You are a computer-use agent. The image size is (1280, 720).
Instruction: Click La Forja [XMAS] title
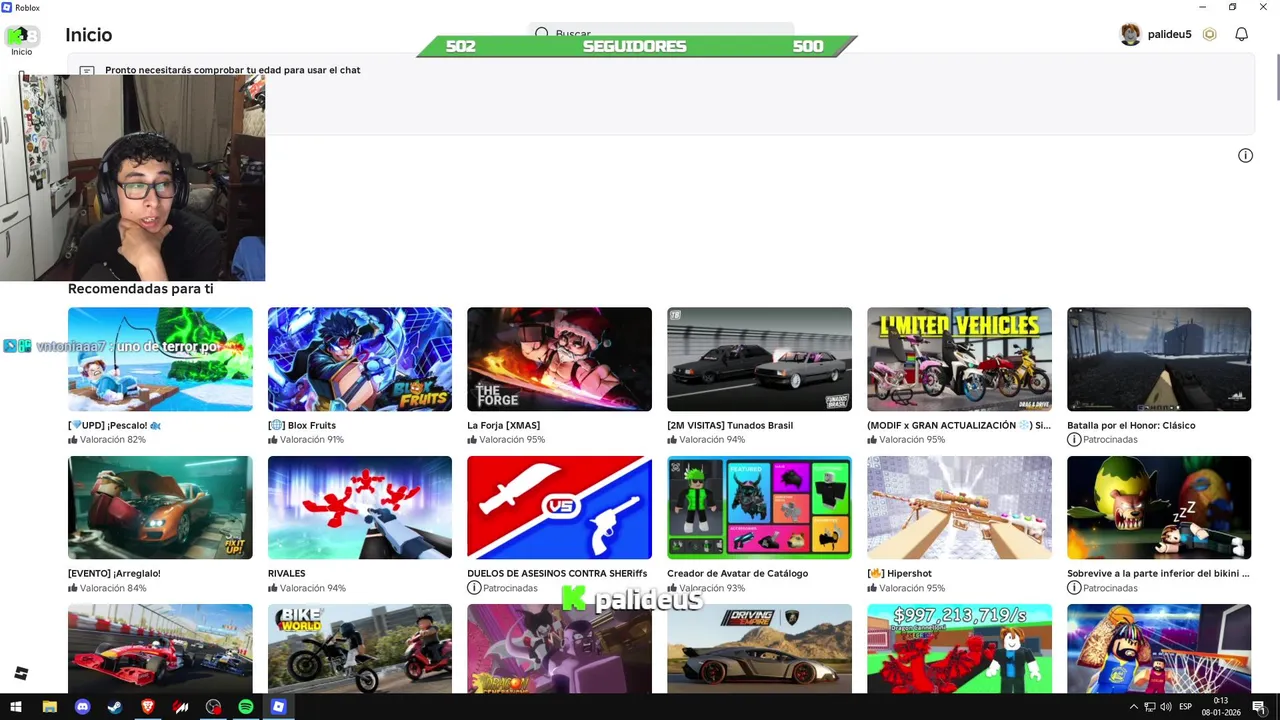(503, 425)
